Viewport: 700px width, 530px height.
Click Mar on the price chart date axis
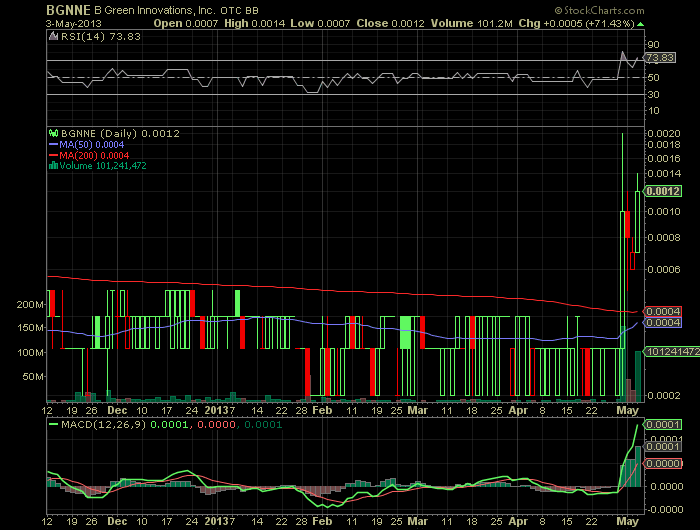417,410
